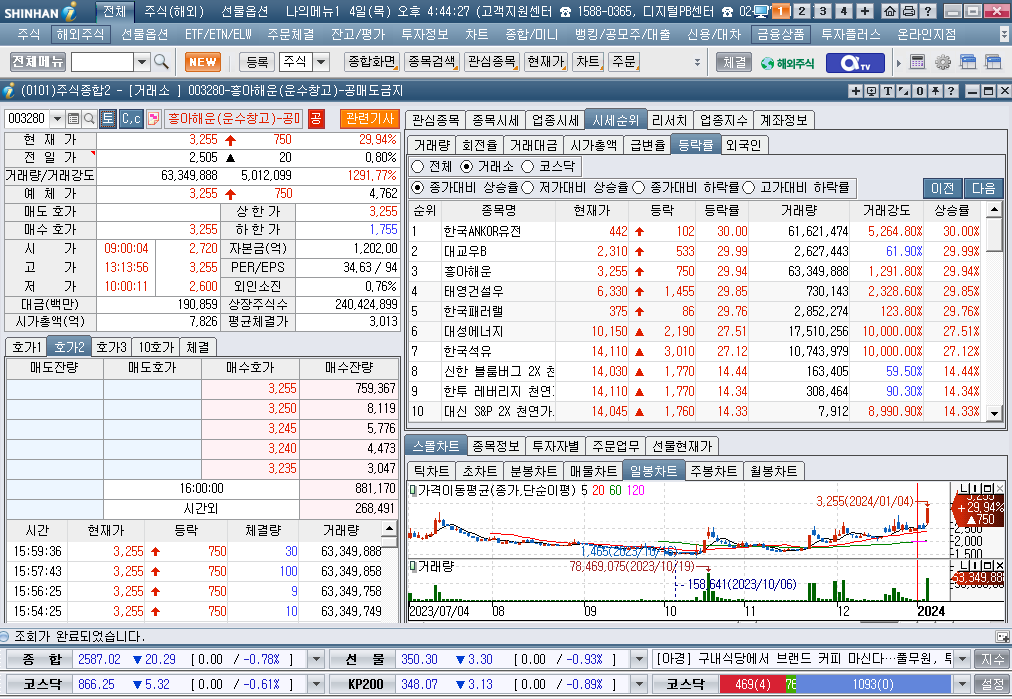Viewport: 1012px width, 699px height.
Task: Open the Alpha TV banner button
Action: click(x=855, y=63)
